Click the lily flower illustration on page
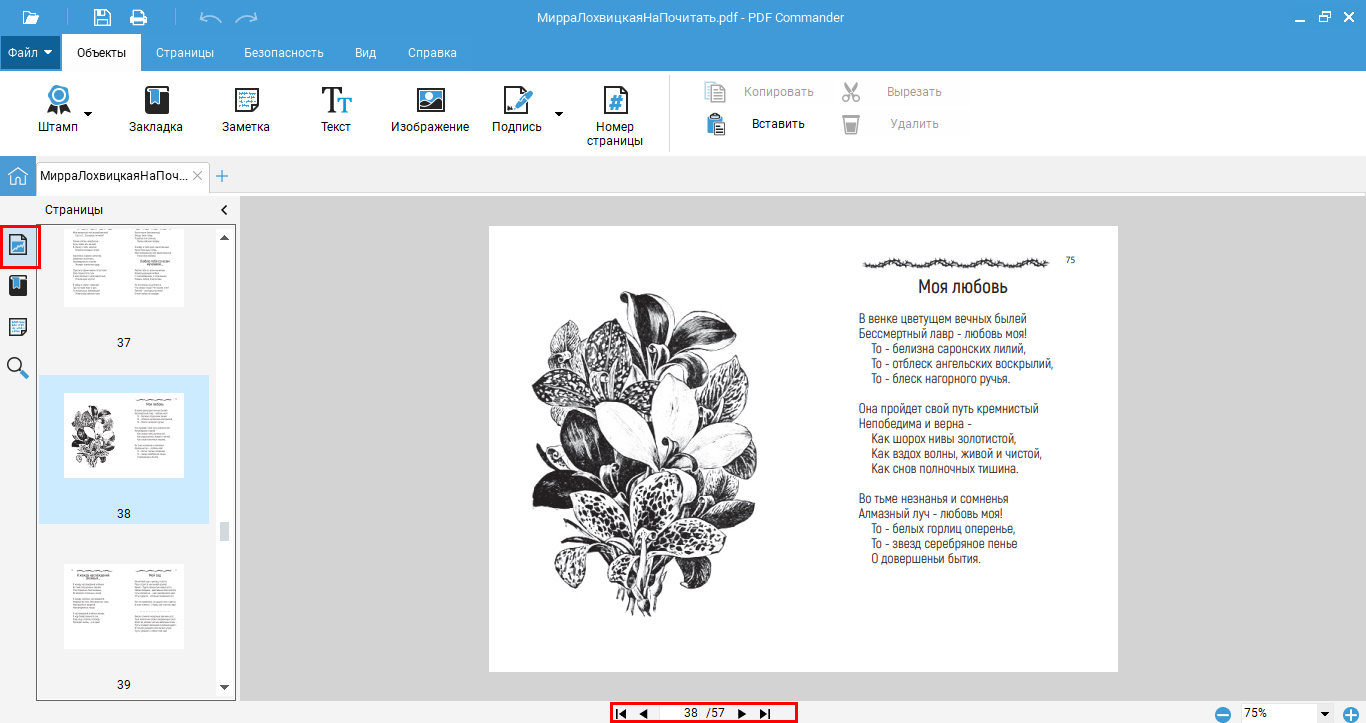Viewport: 1366px width, 723px height. [644, 452]
